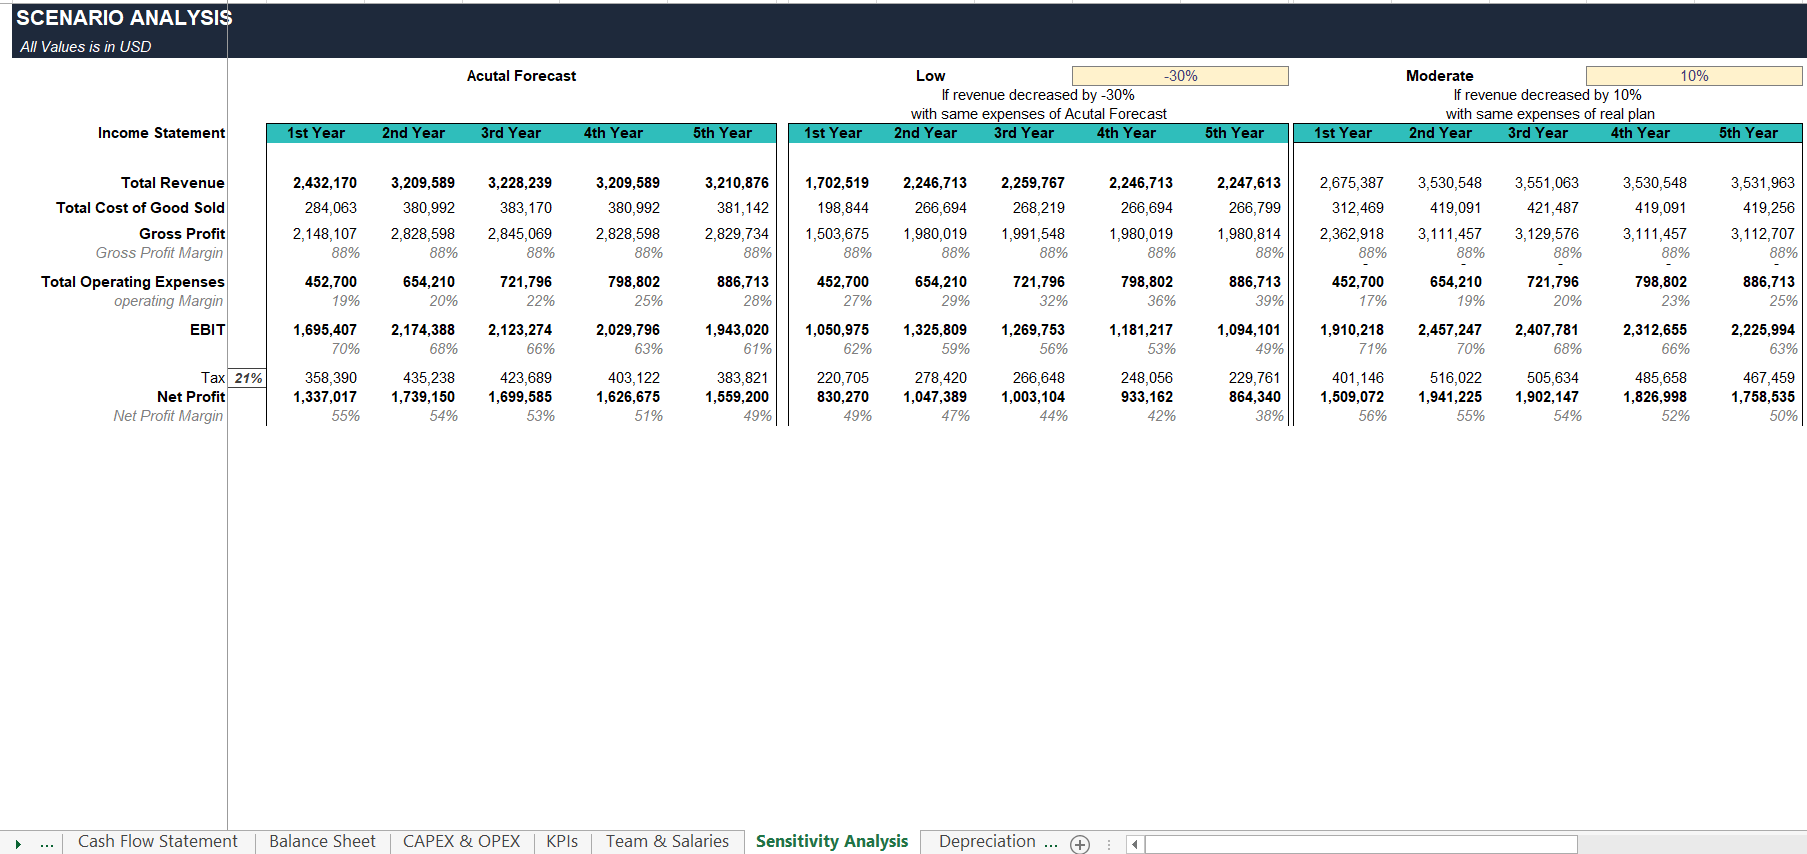This screenshot has width=1807, height=854.
Task: Click forecast 5th year EBIT 1,943,020
Action: pyautogui.click(x=736, y=330)
